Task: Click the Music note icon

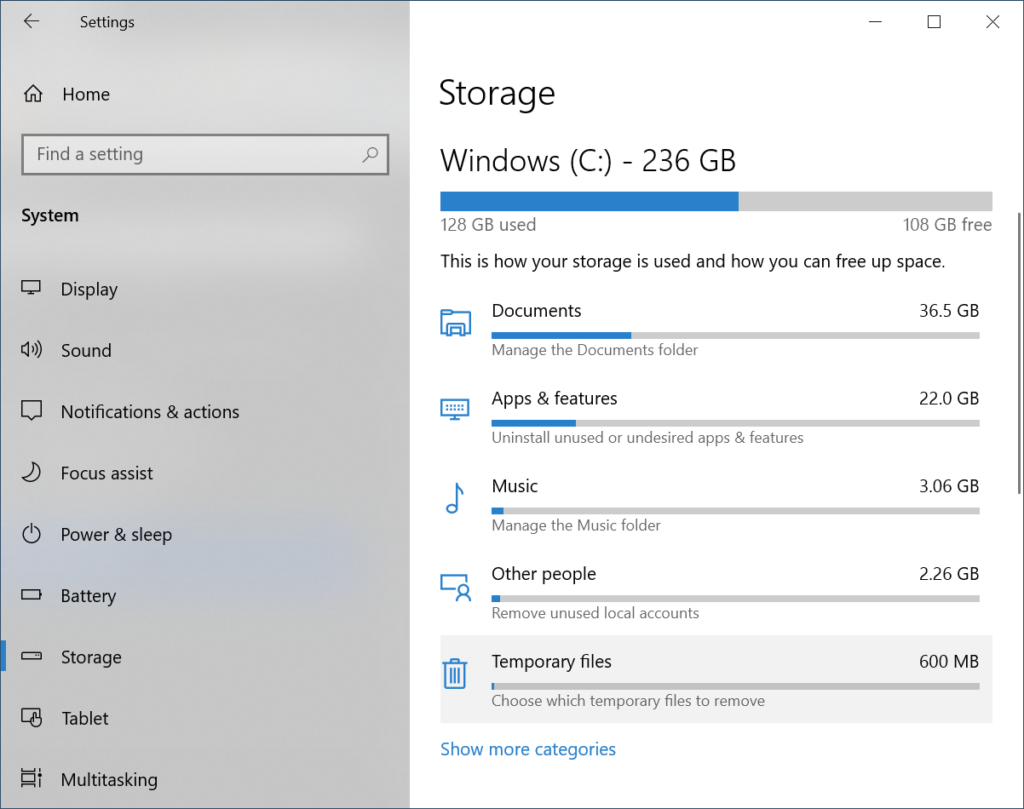Action: [x=455, y=498]
